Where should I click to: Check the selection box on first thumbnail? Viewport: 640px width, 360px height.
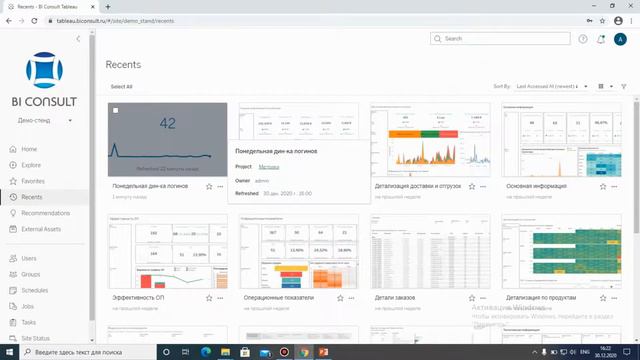tap(116, 110)
